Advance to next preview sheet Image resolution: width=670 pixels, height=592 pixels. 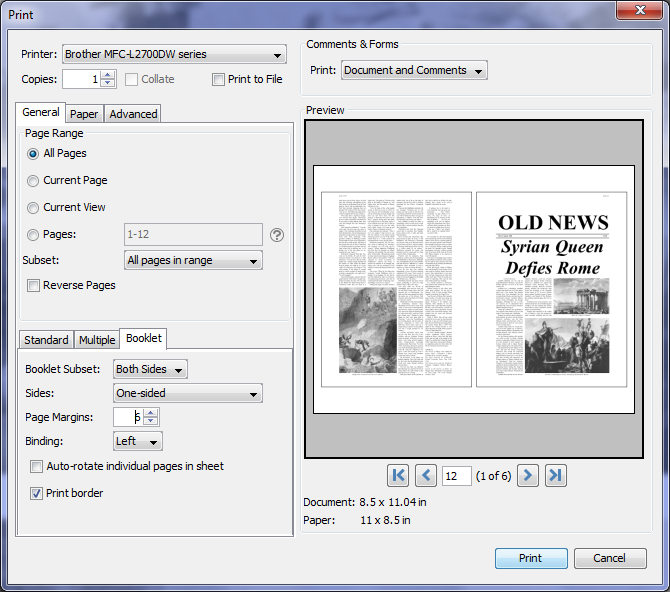(x=528, y=475)
